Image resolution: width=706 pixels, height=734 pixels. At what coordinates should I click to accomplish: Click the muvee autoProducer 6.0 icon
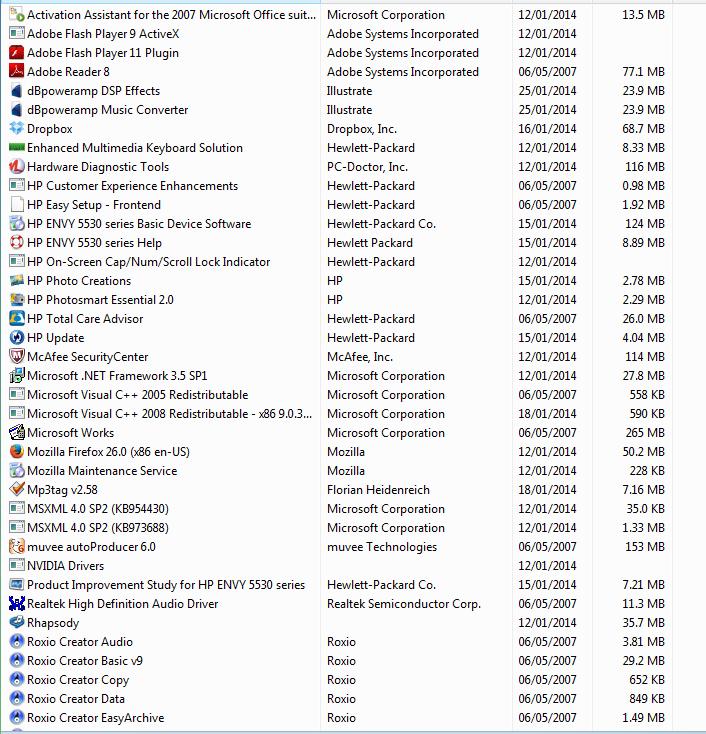(17, 546)
